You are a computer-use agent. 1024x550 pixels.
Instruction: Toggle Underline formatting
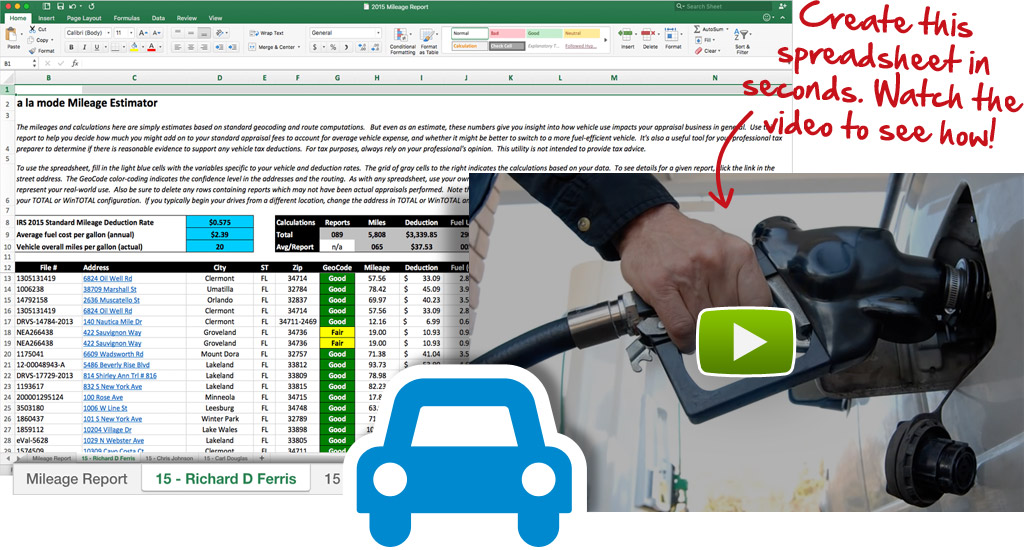point(97,47)
